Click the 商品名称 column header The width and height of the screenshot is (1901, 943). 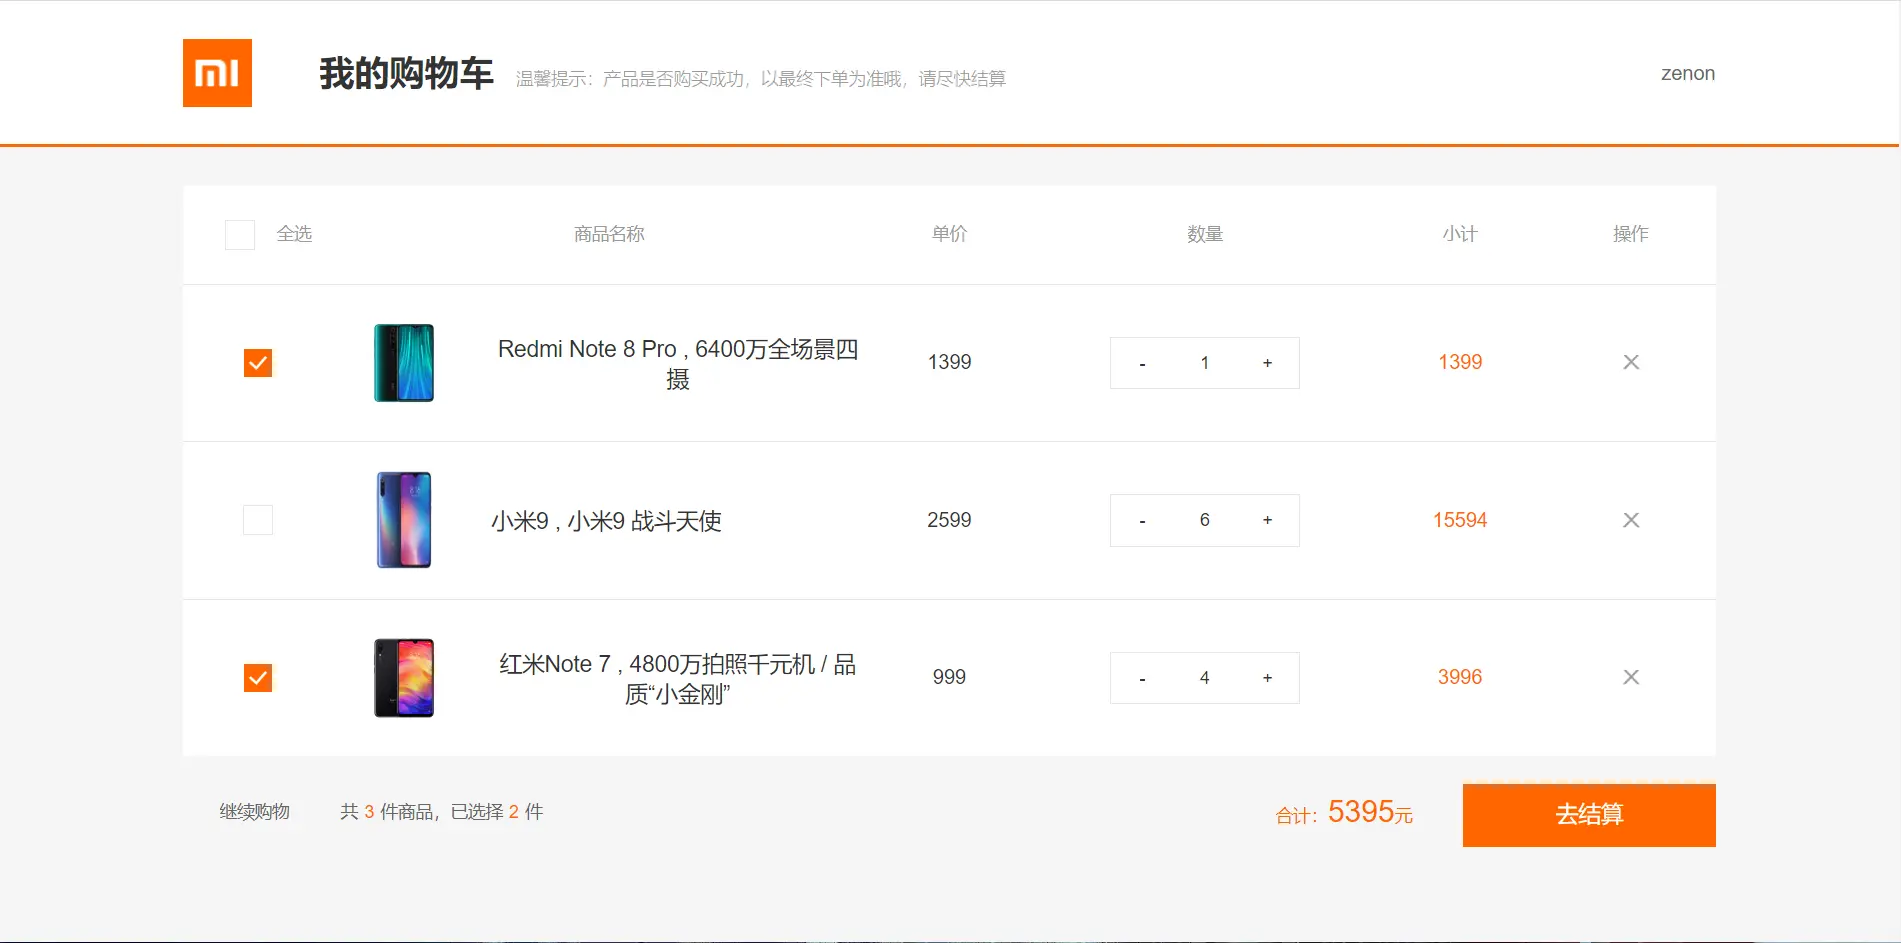click(609, 234)
